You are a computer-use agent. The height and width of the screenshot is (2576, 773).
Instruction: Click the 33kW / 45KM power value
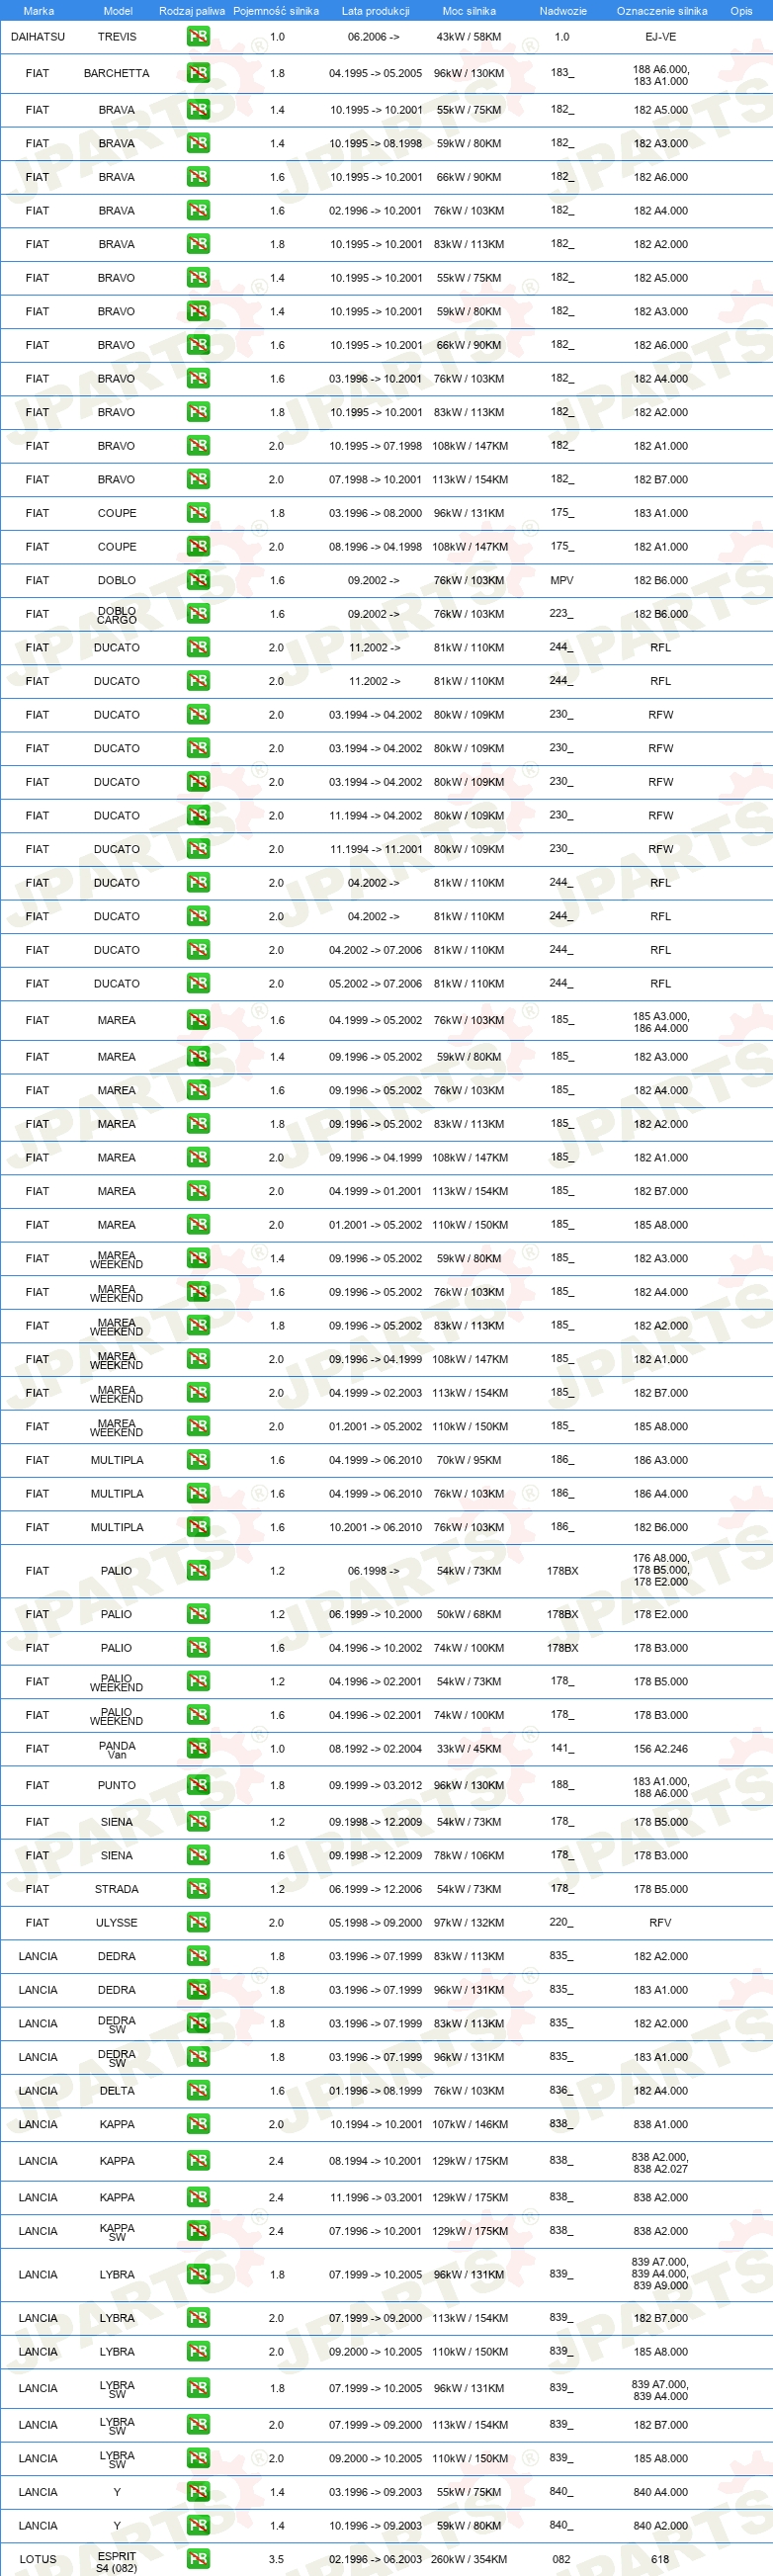point(469,1749)
